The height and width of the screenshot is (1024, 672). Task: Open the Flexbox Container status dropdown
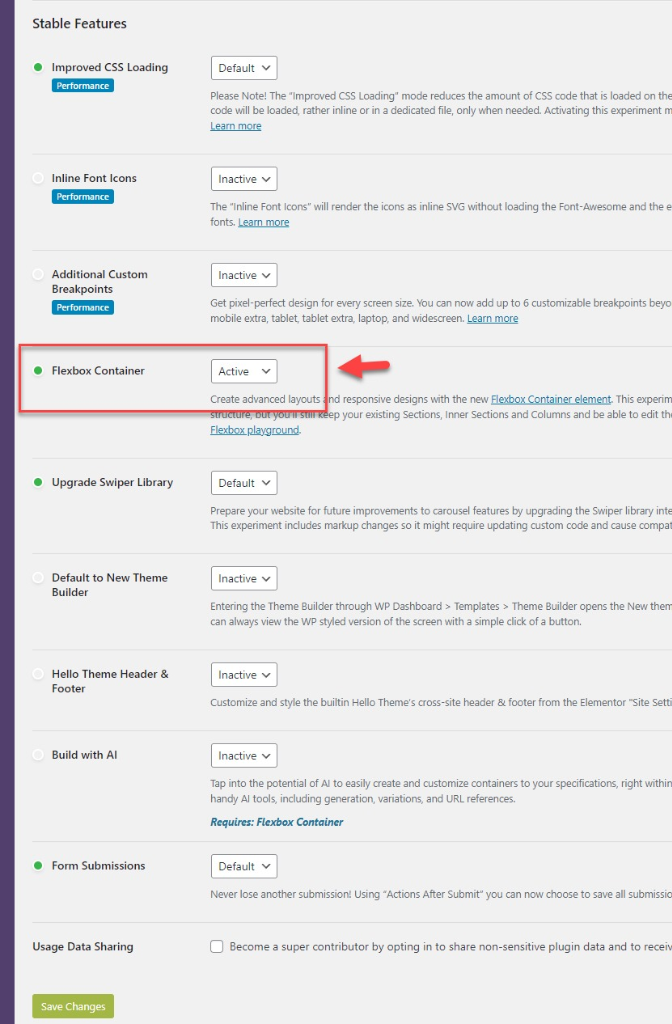(x=244, y=371)
